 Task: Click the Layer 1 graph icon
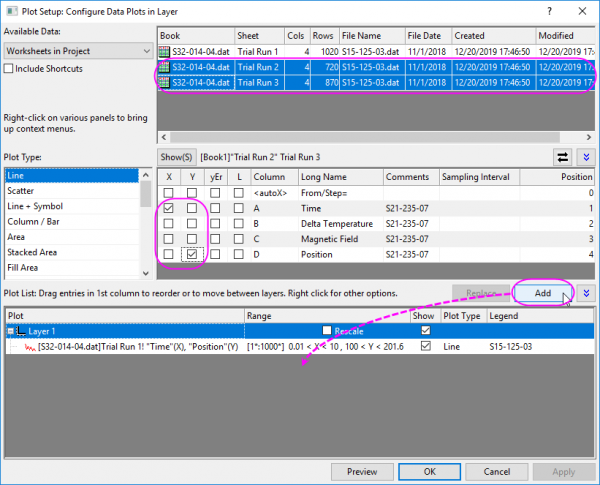coord(21,330)
